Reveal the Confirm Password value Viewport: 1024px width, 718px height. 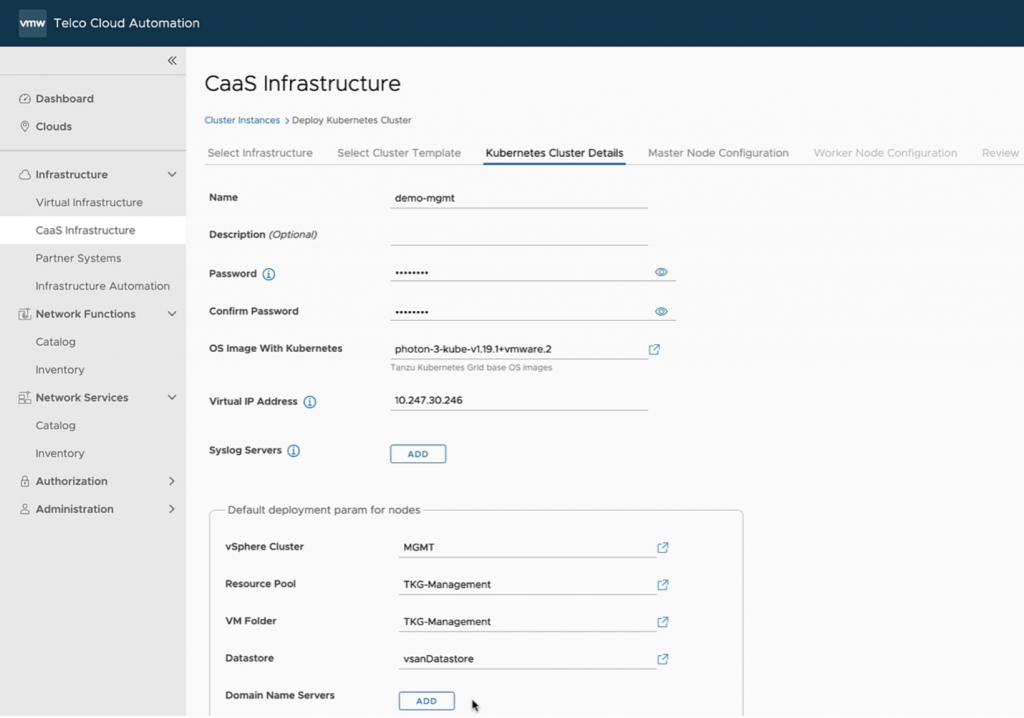click(x=661, y=312)
